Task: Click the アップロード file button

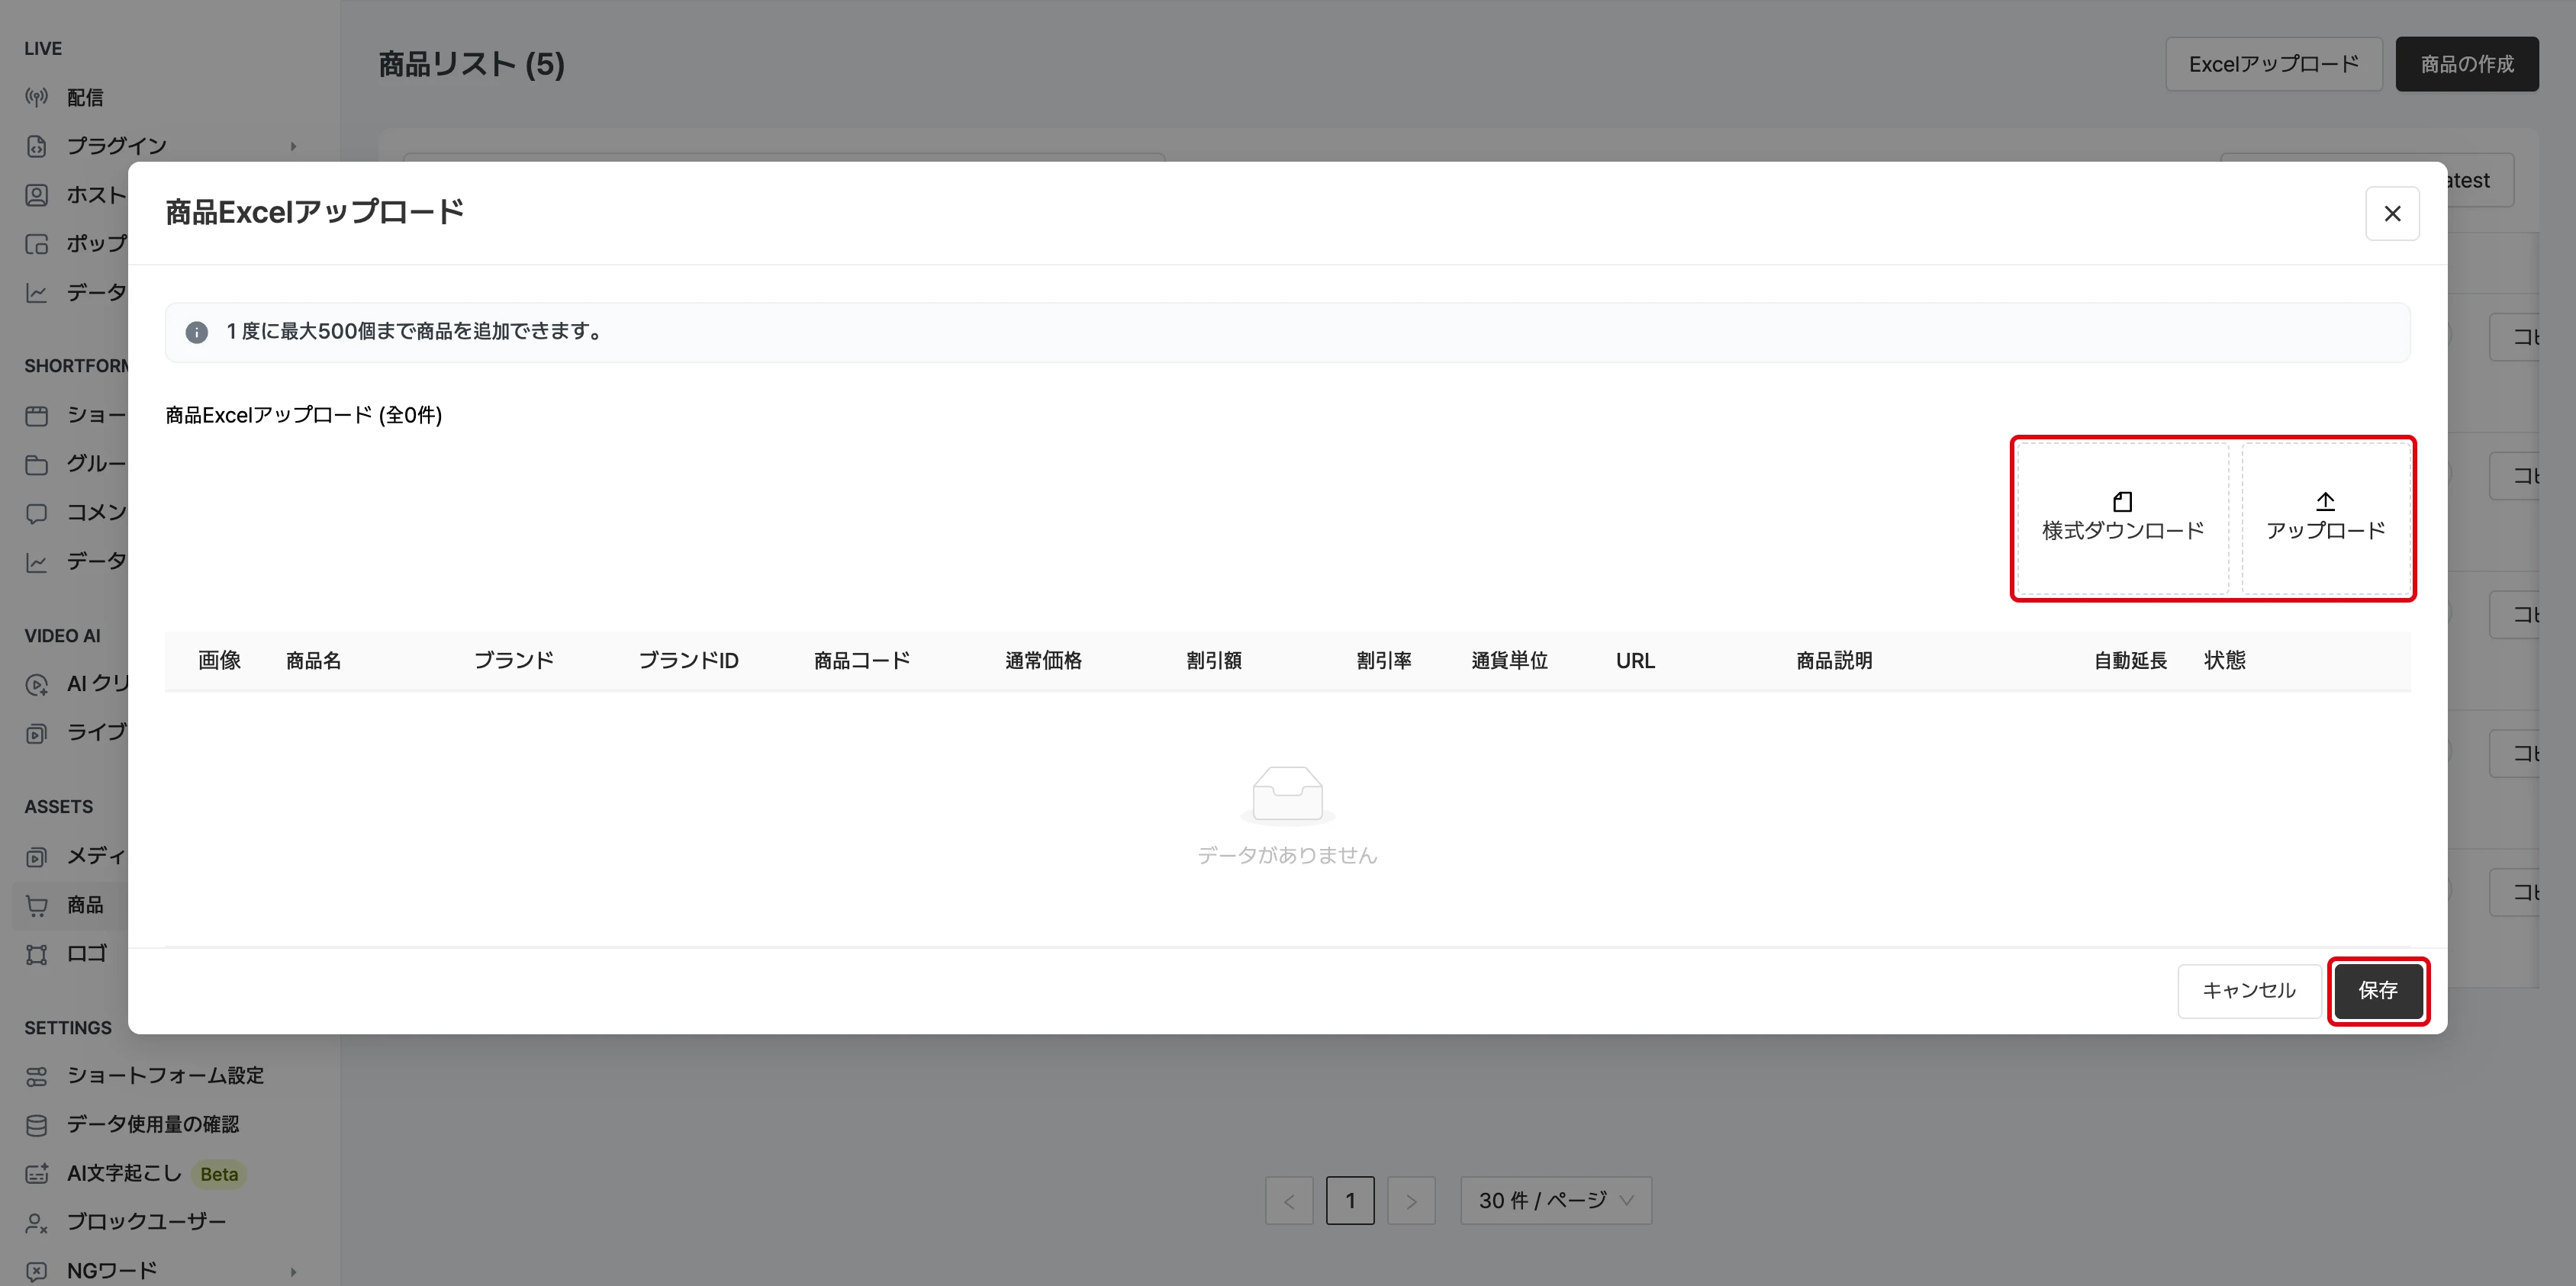Action: tap(2325, 518)
